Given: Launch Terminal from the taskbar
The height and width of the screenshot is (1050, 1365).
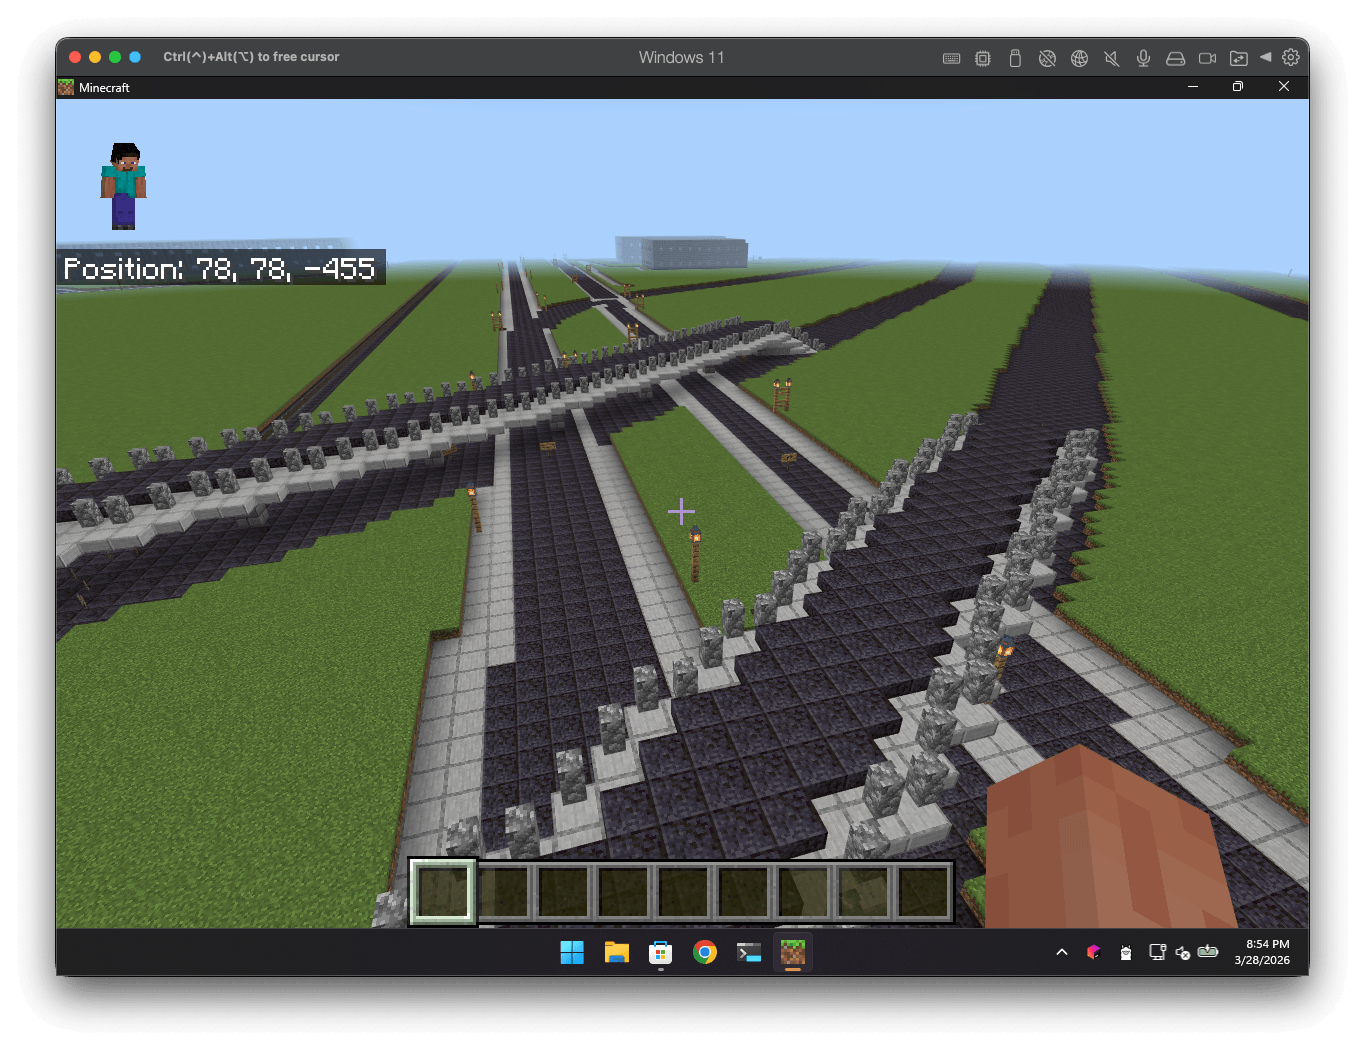Looking at the screenshot, I should (x=749, y=952).
